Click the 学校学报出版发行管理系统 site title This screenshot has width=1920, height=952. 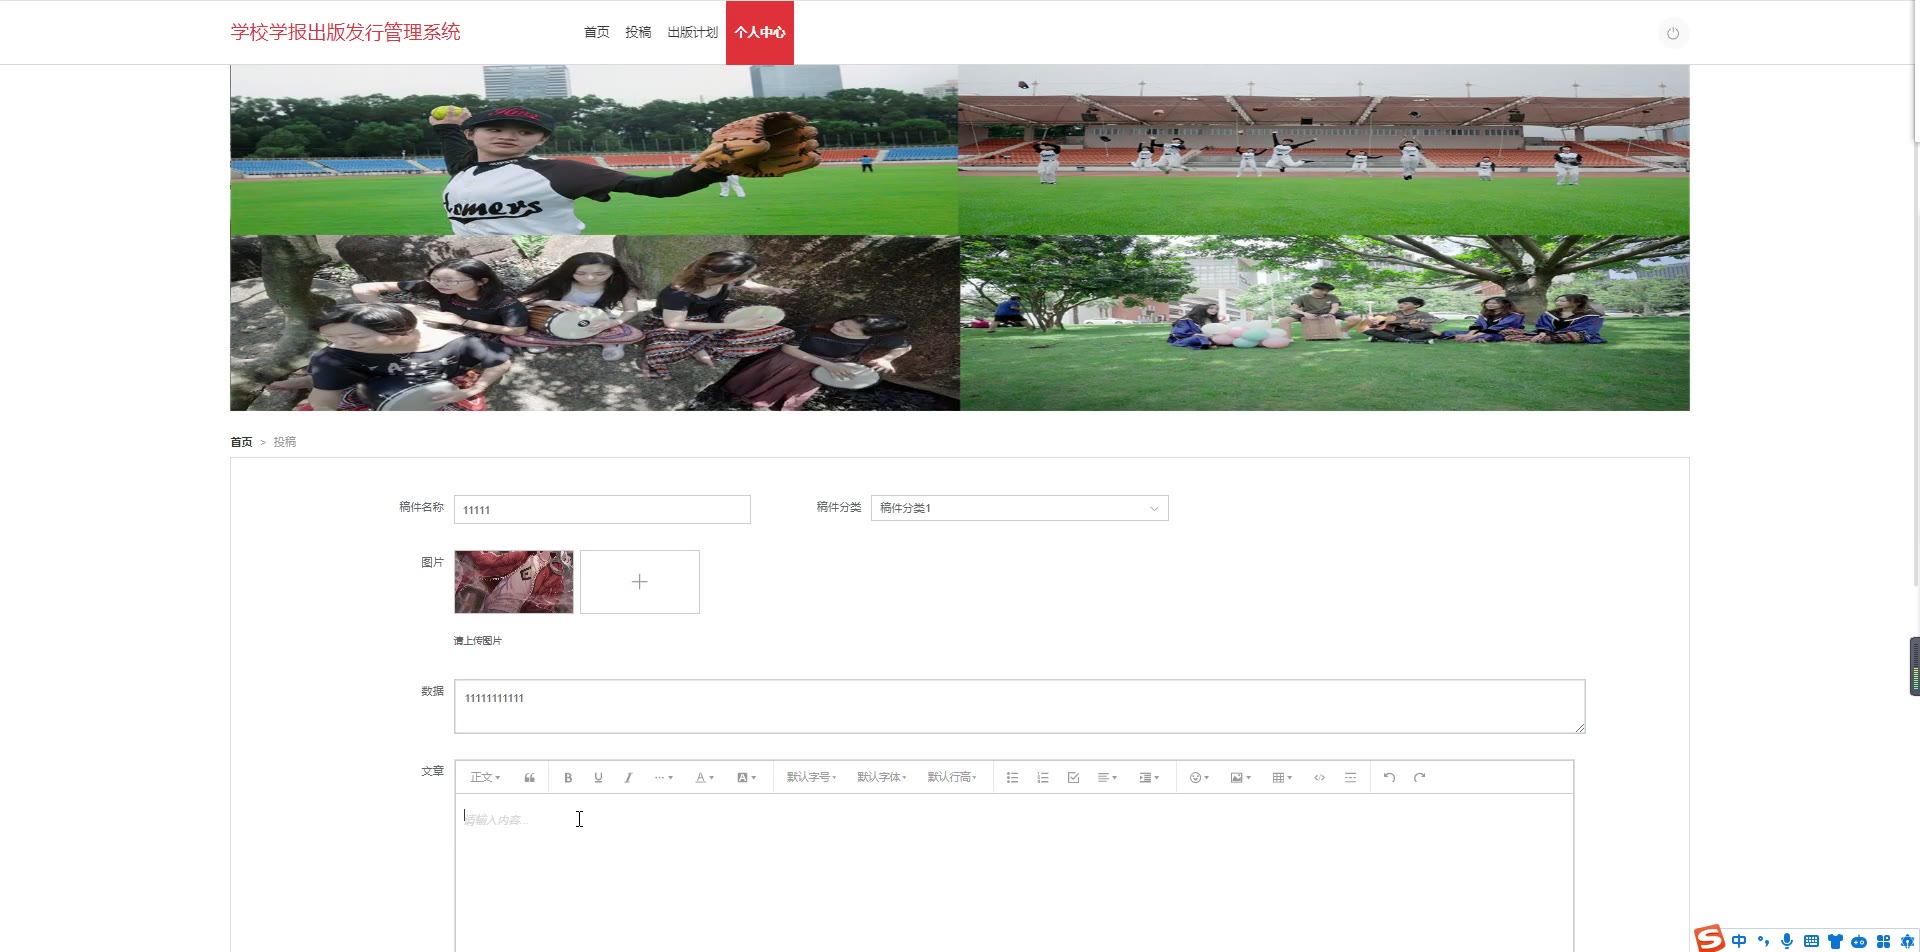click(346, 32)
